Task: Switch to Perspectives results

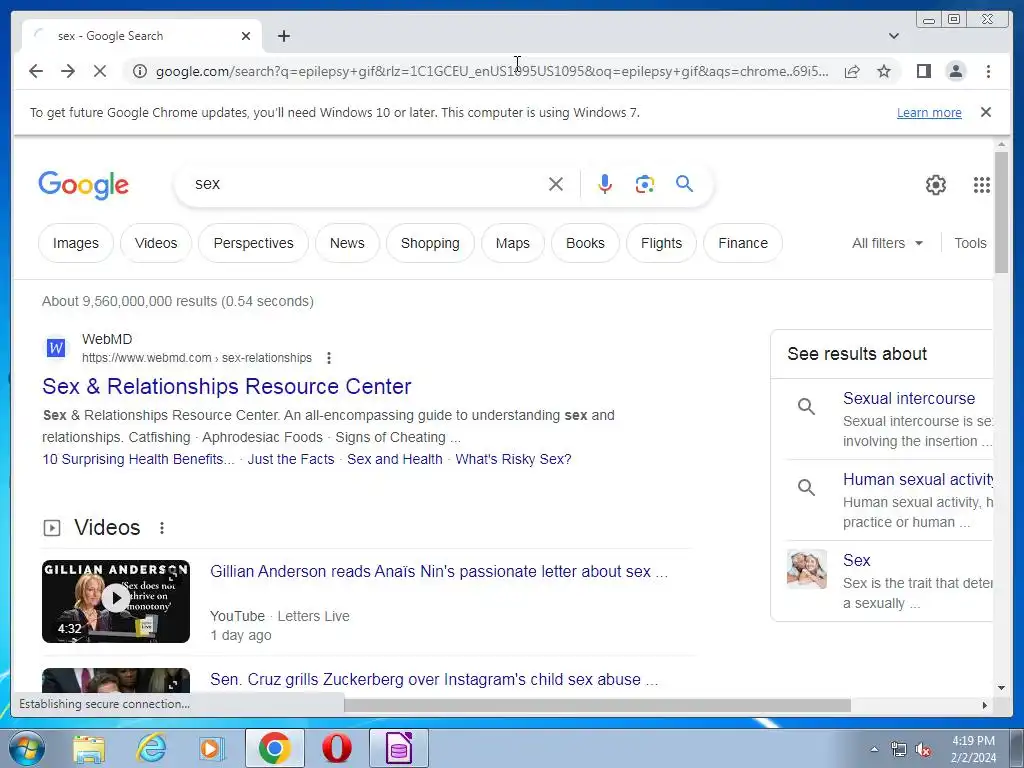Action: pos(253,243)
